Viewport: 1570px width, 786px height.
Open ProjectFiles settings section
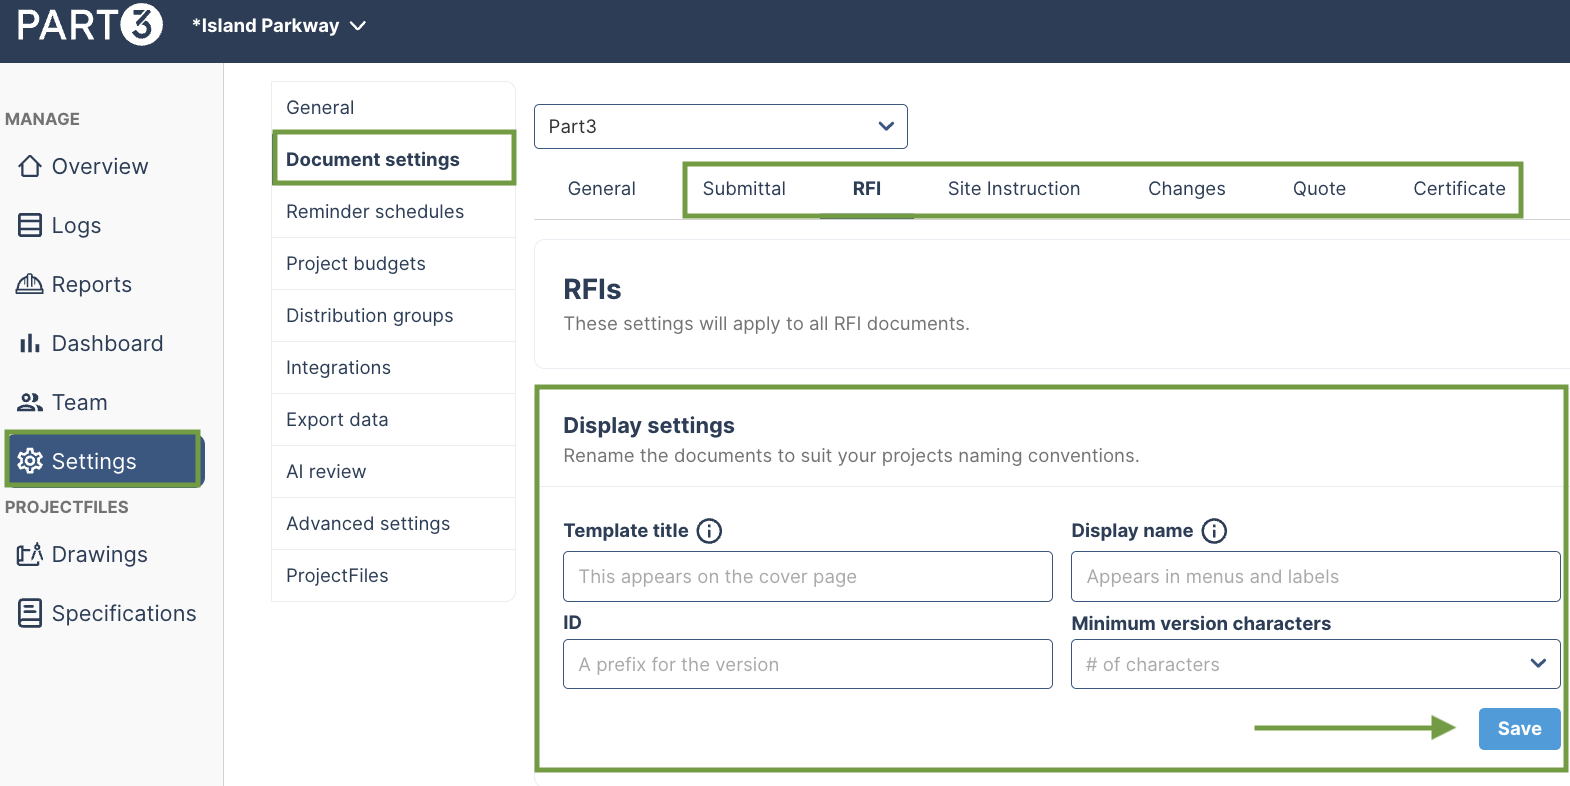[x=393, y=576]
